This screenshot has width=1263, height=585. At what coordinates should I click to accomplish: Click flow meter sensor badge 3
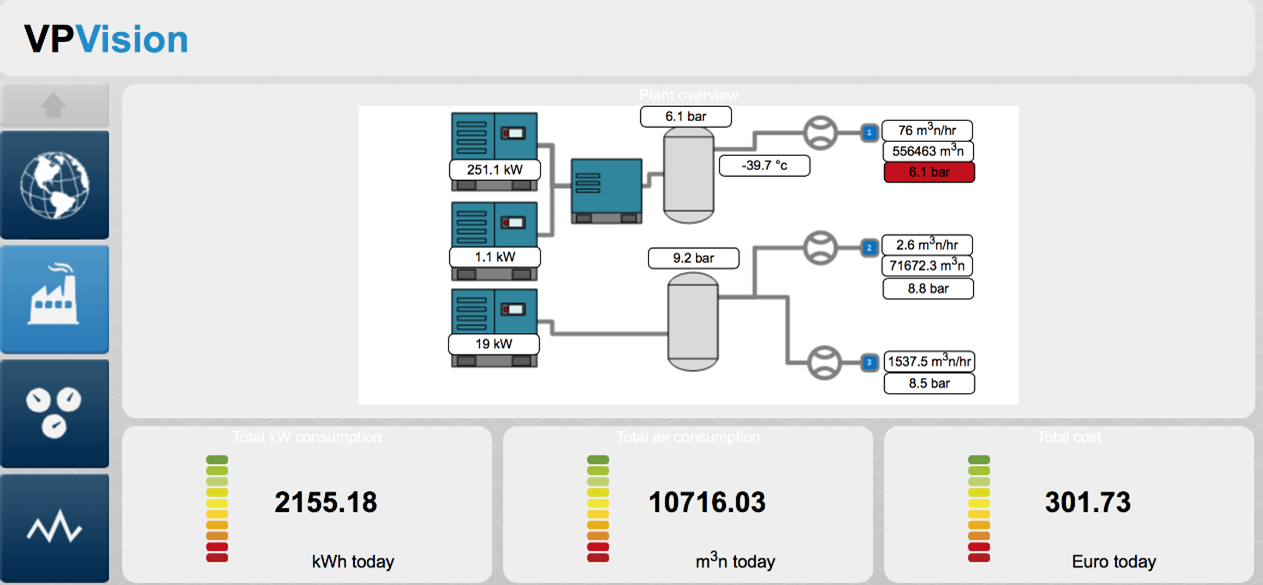[x=869, y=362]
